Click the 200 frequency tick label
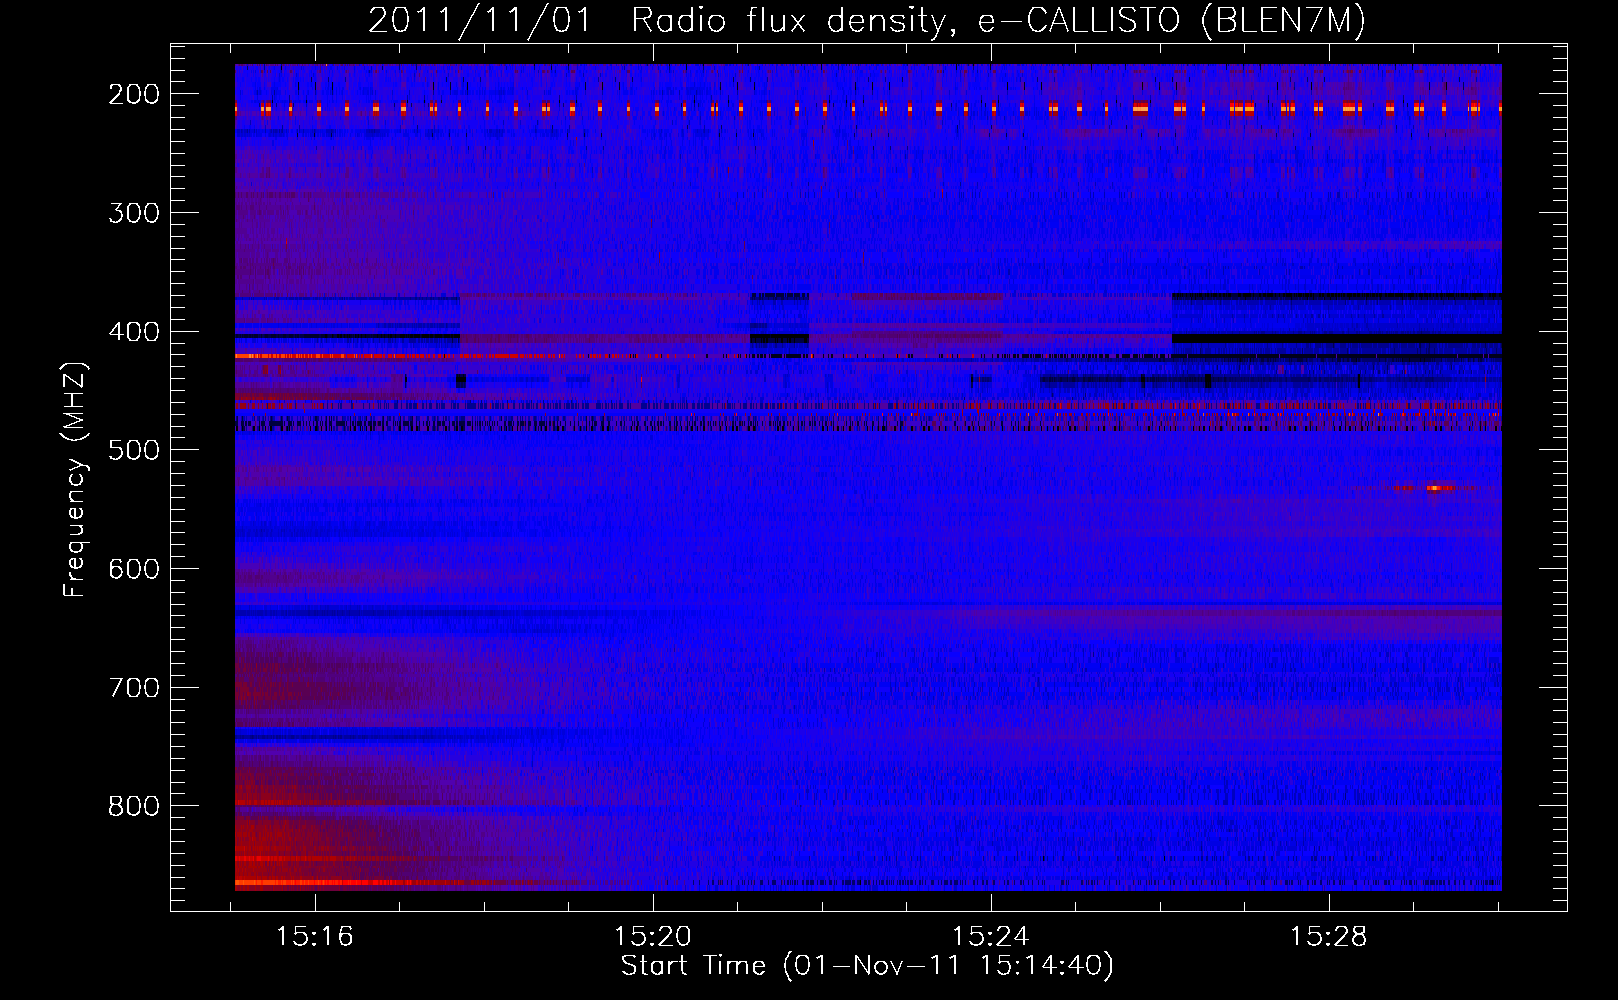 point(134,95)
